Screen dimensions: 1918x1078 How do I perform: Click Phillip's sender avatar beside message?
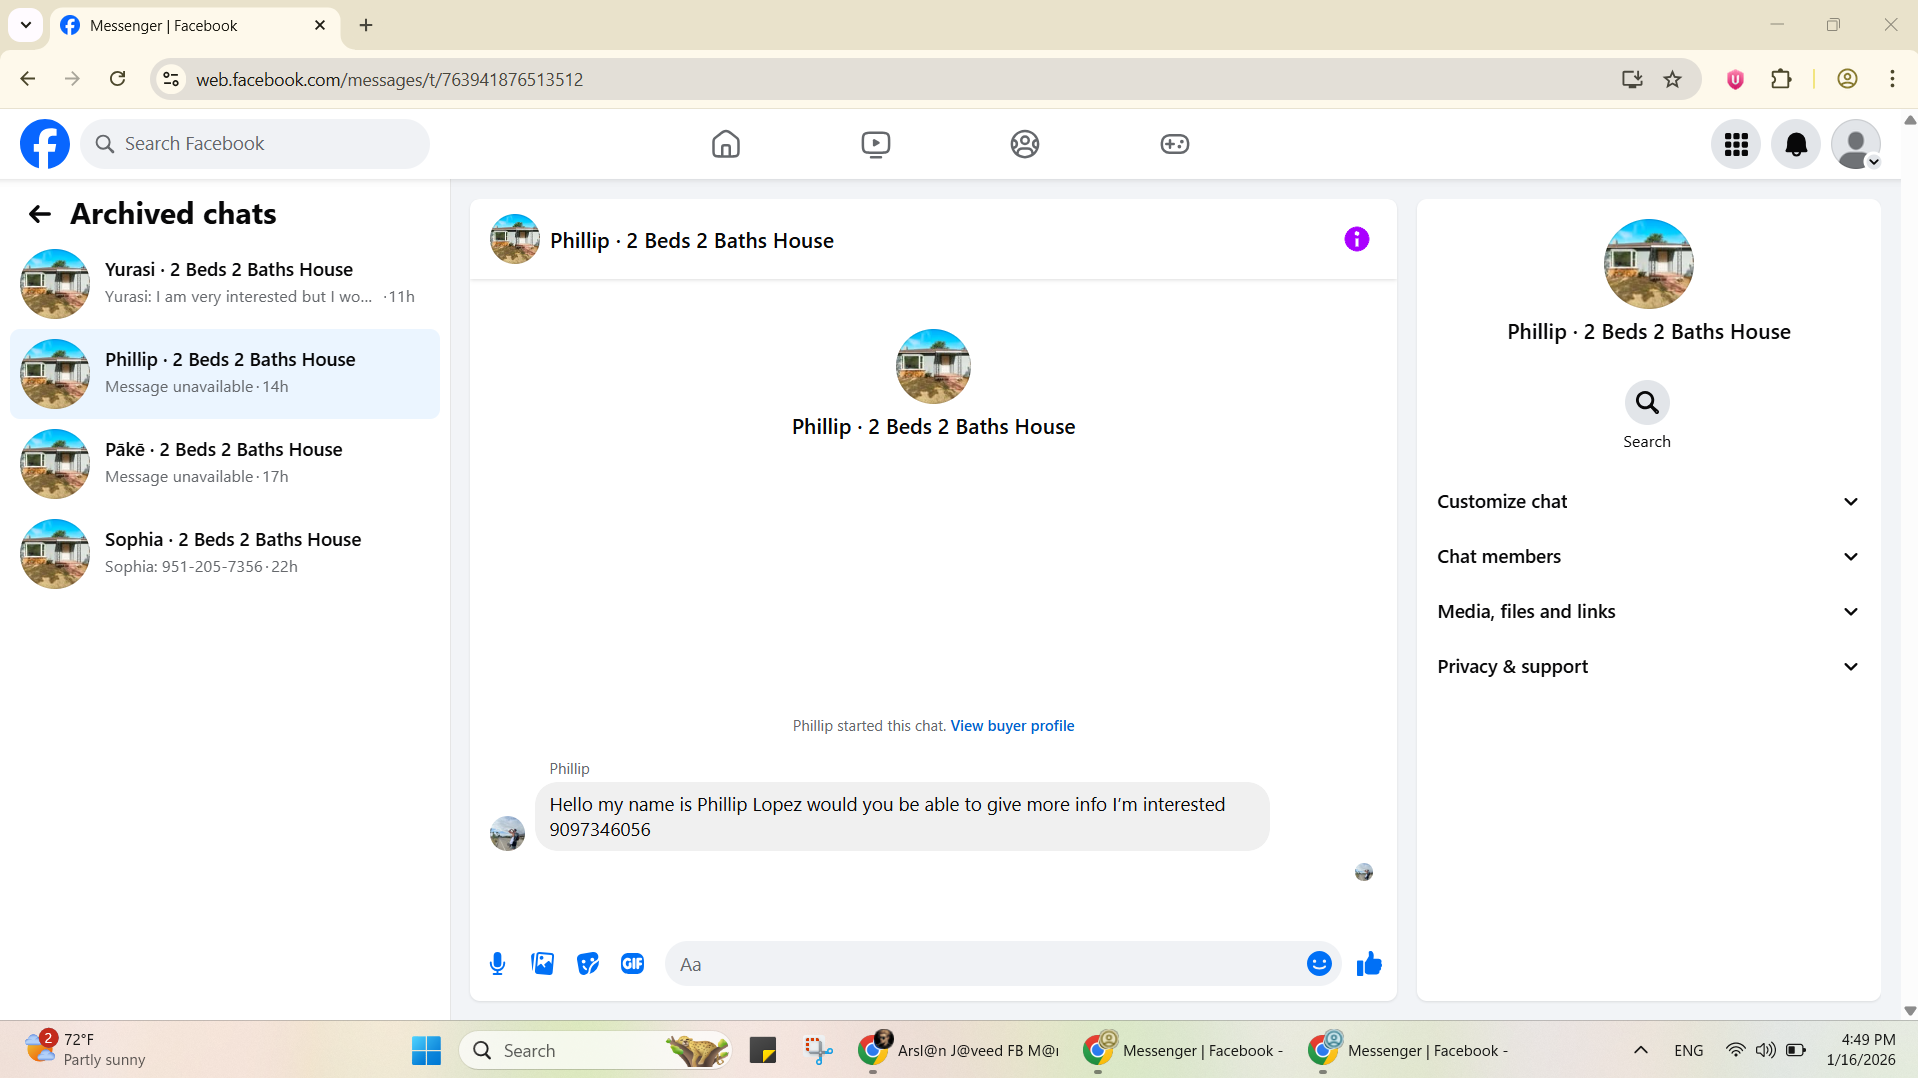click(x=507, y=833)
